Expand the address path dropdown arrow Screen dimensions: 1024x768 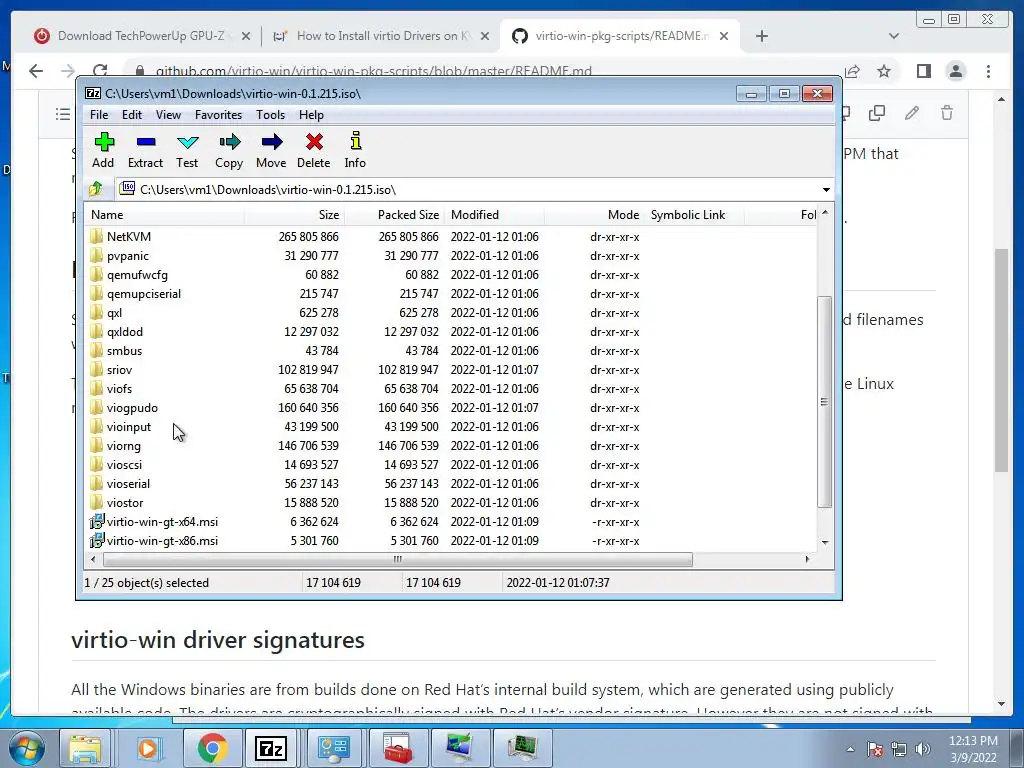point(826,190)
